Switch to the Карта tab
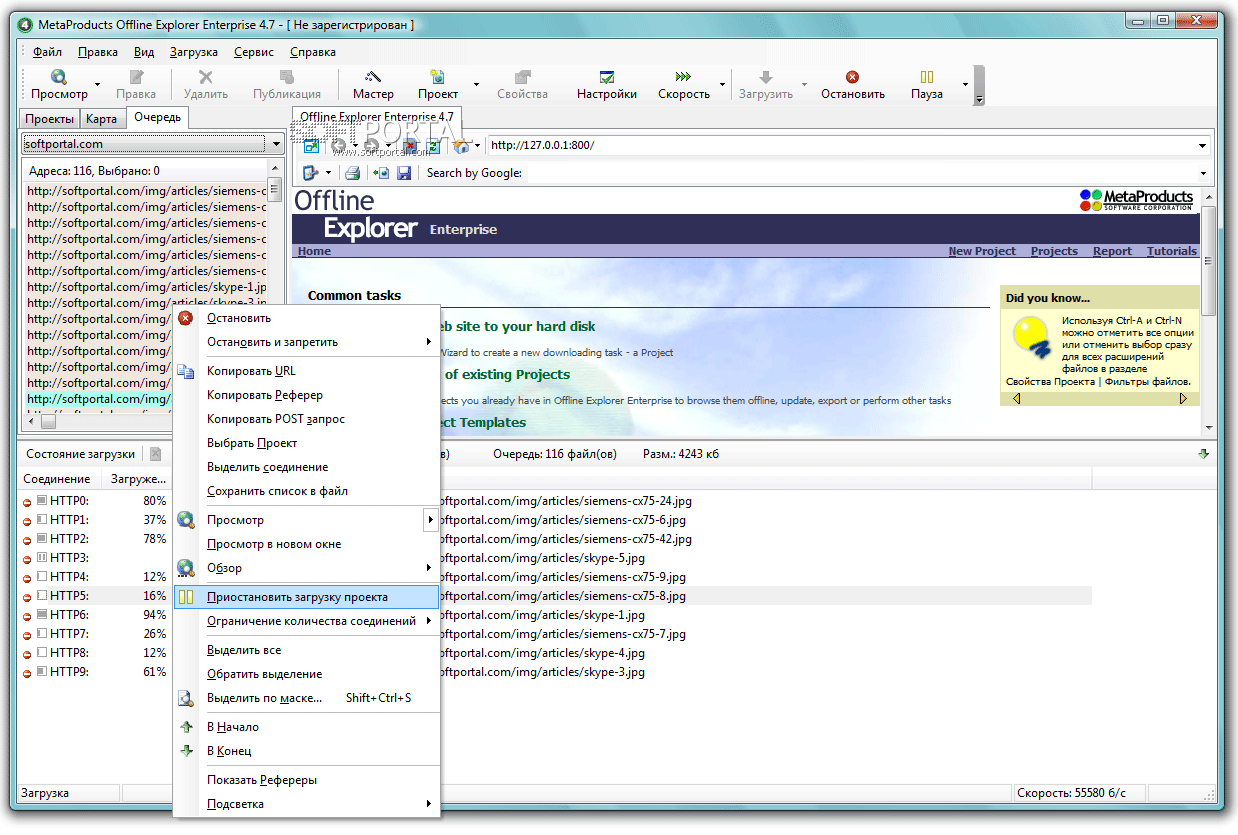This screenshot has height=835, width=1238. (101, 119)
